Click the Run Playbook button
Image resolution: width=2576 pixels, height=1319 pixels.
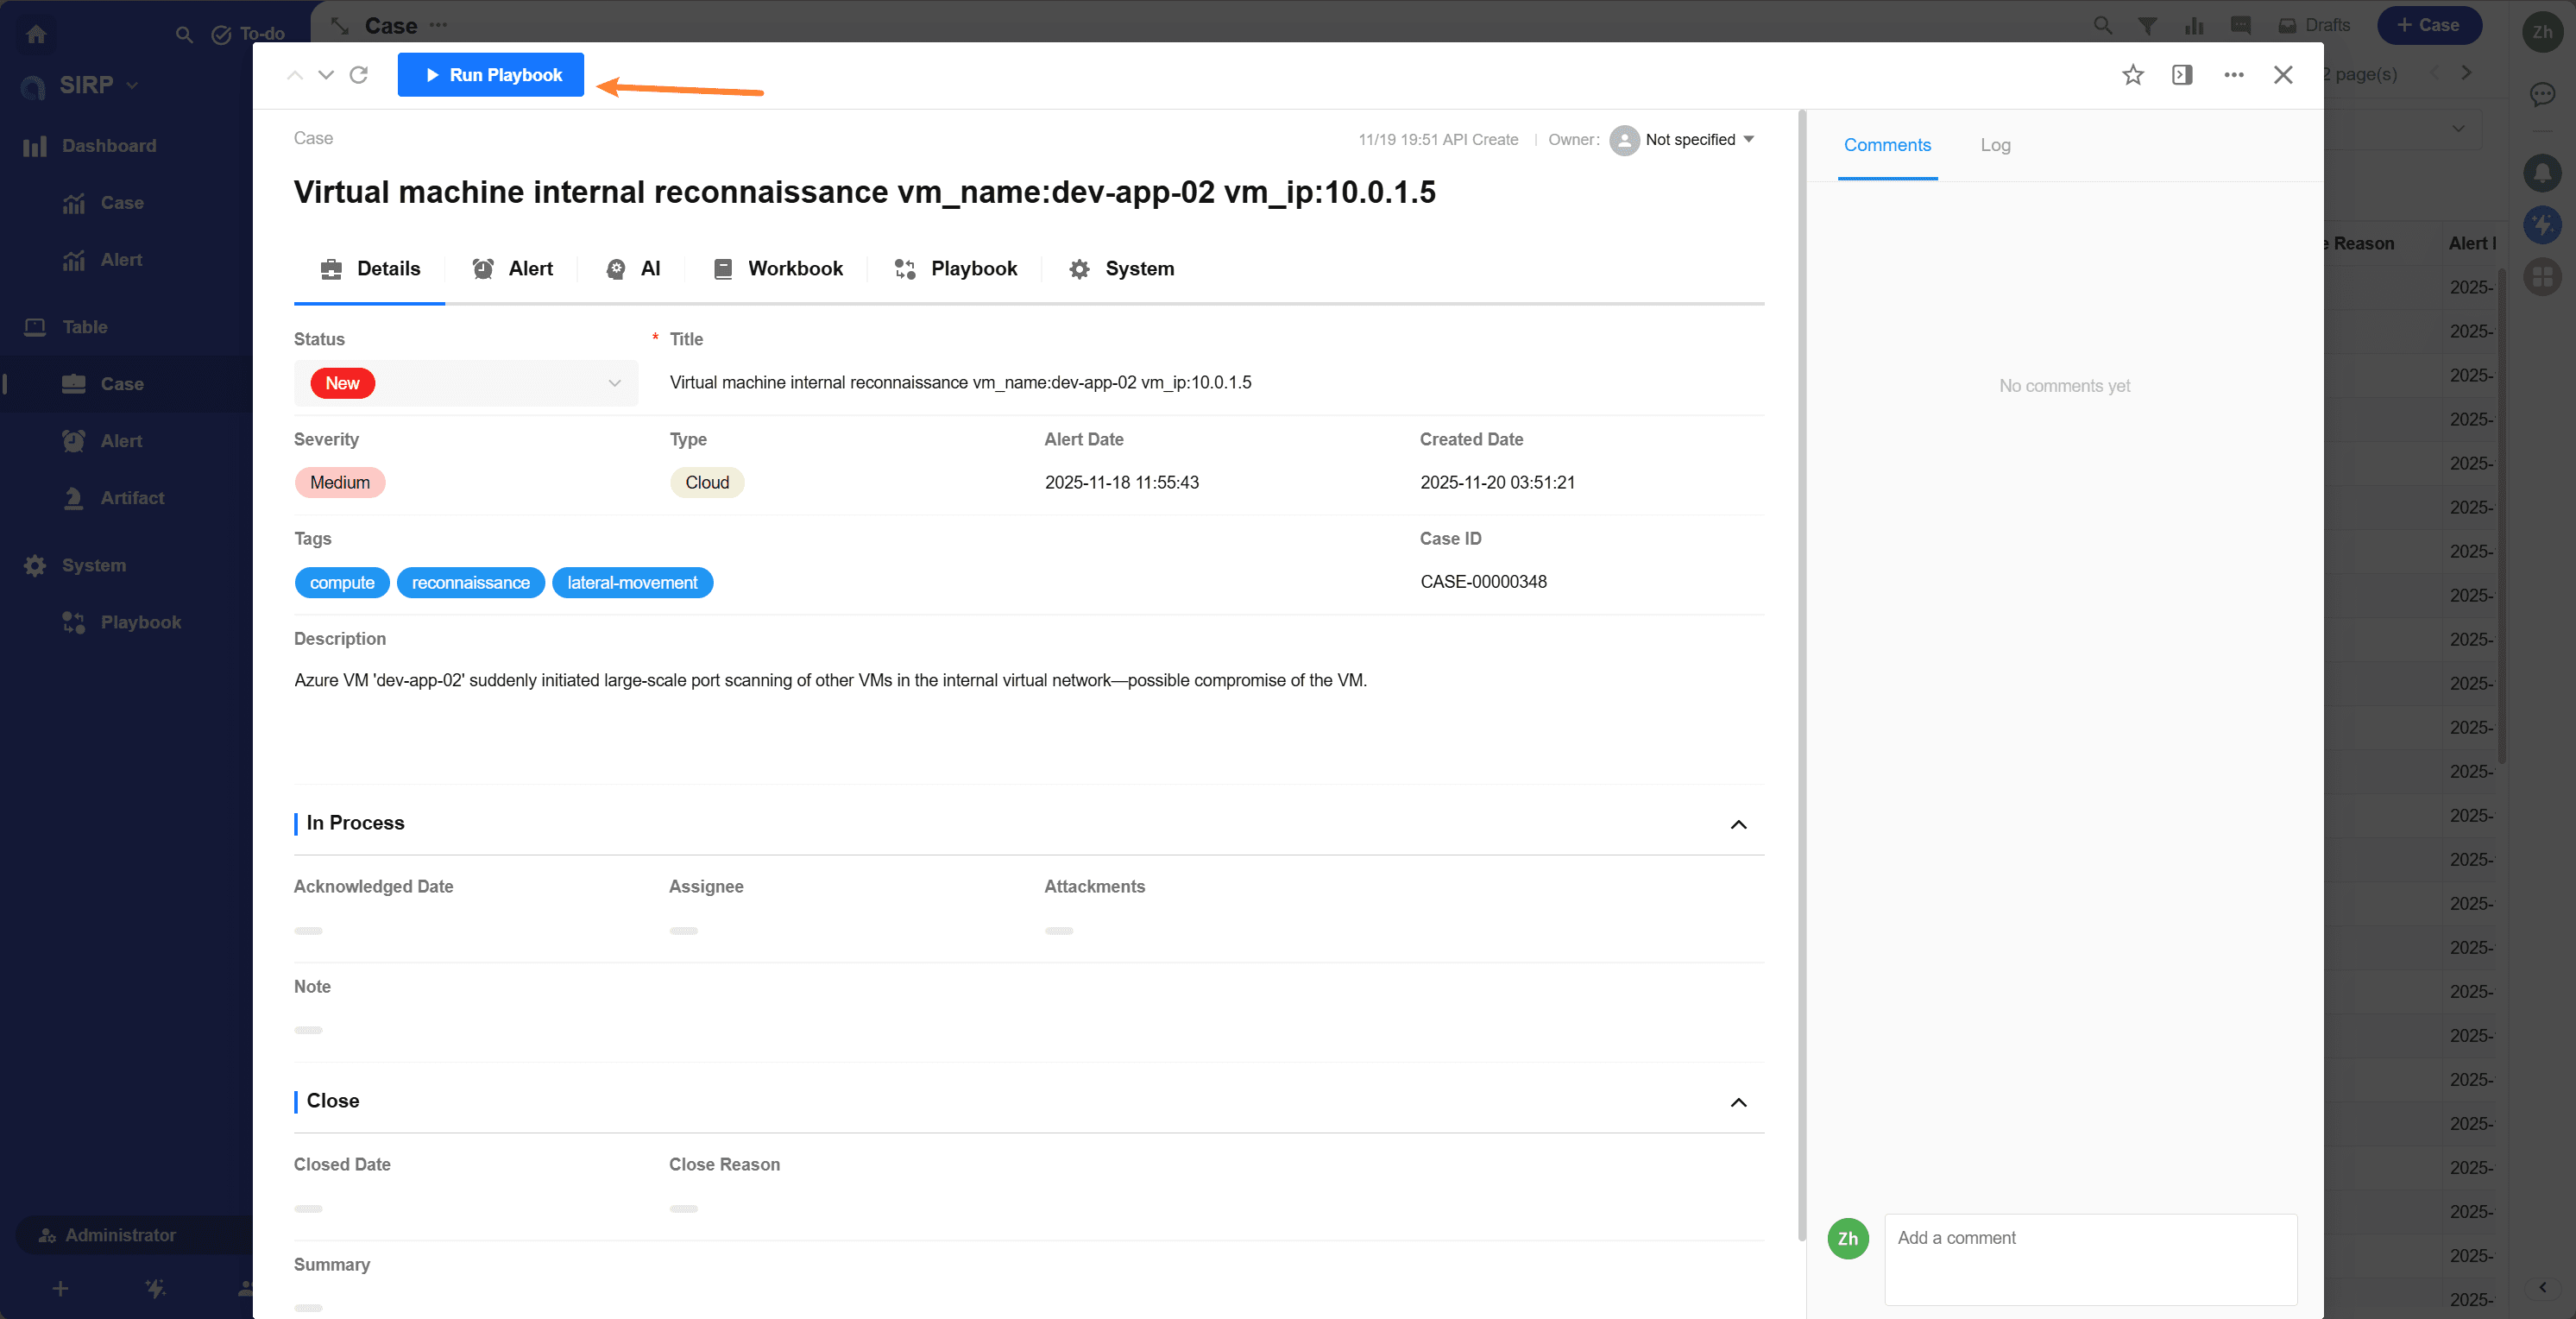pos(491,75)
